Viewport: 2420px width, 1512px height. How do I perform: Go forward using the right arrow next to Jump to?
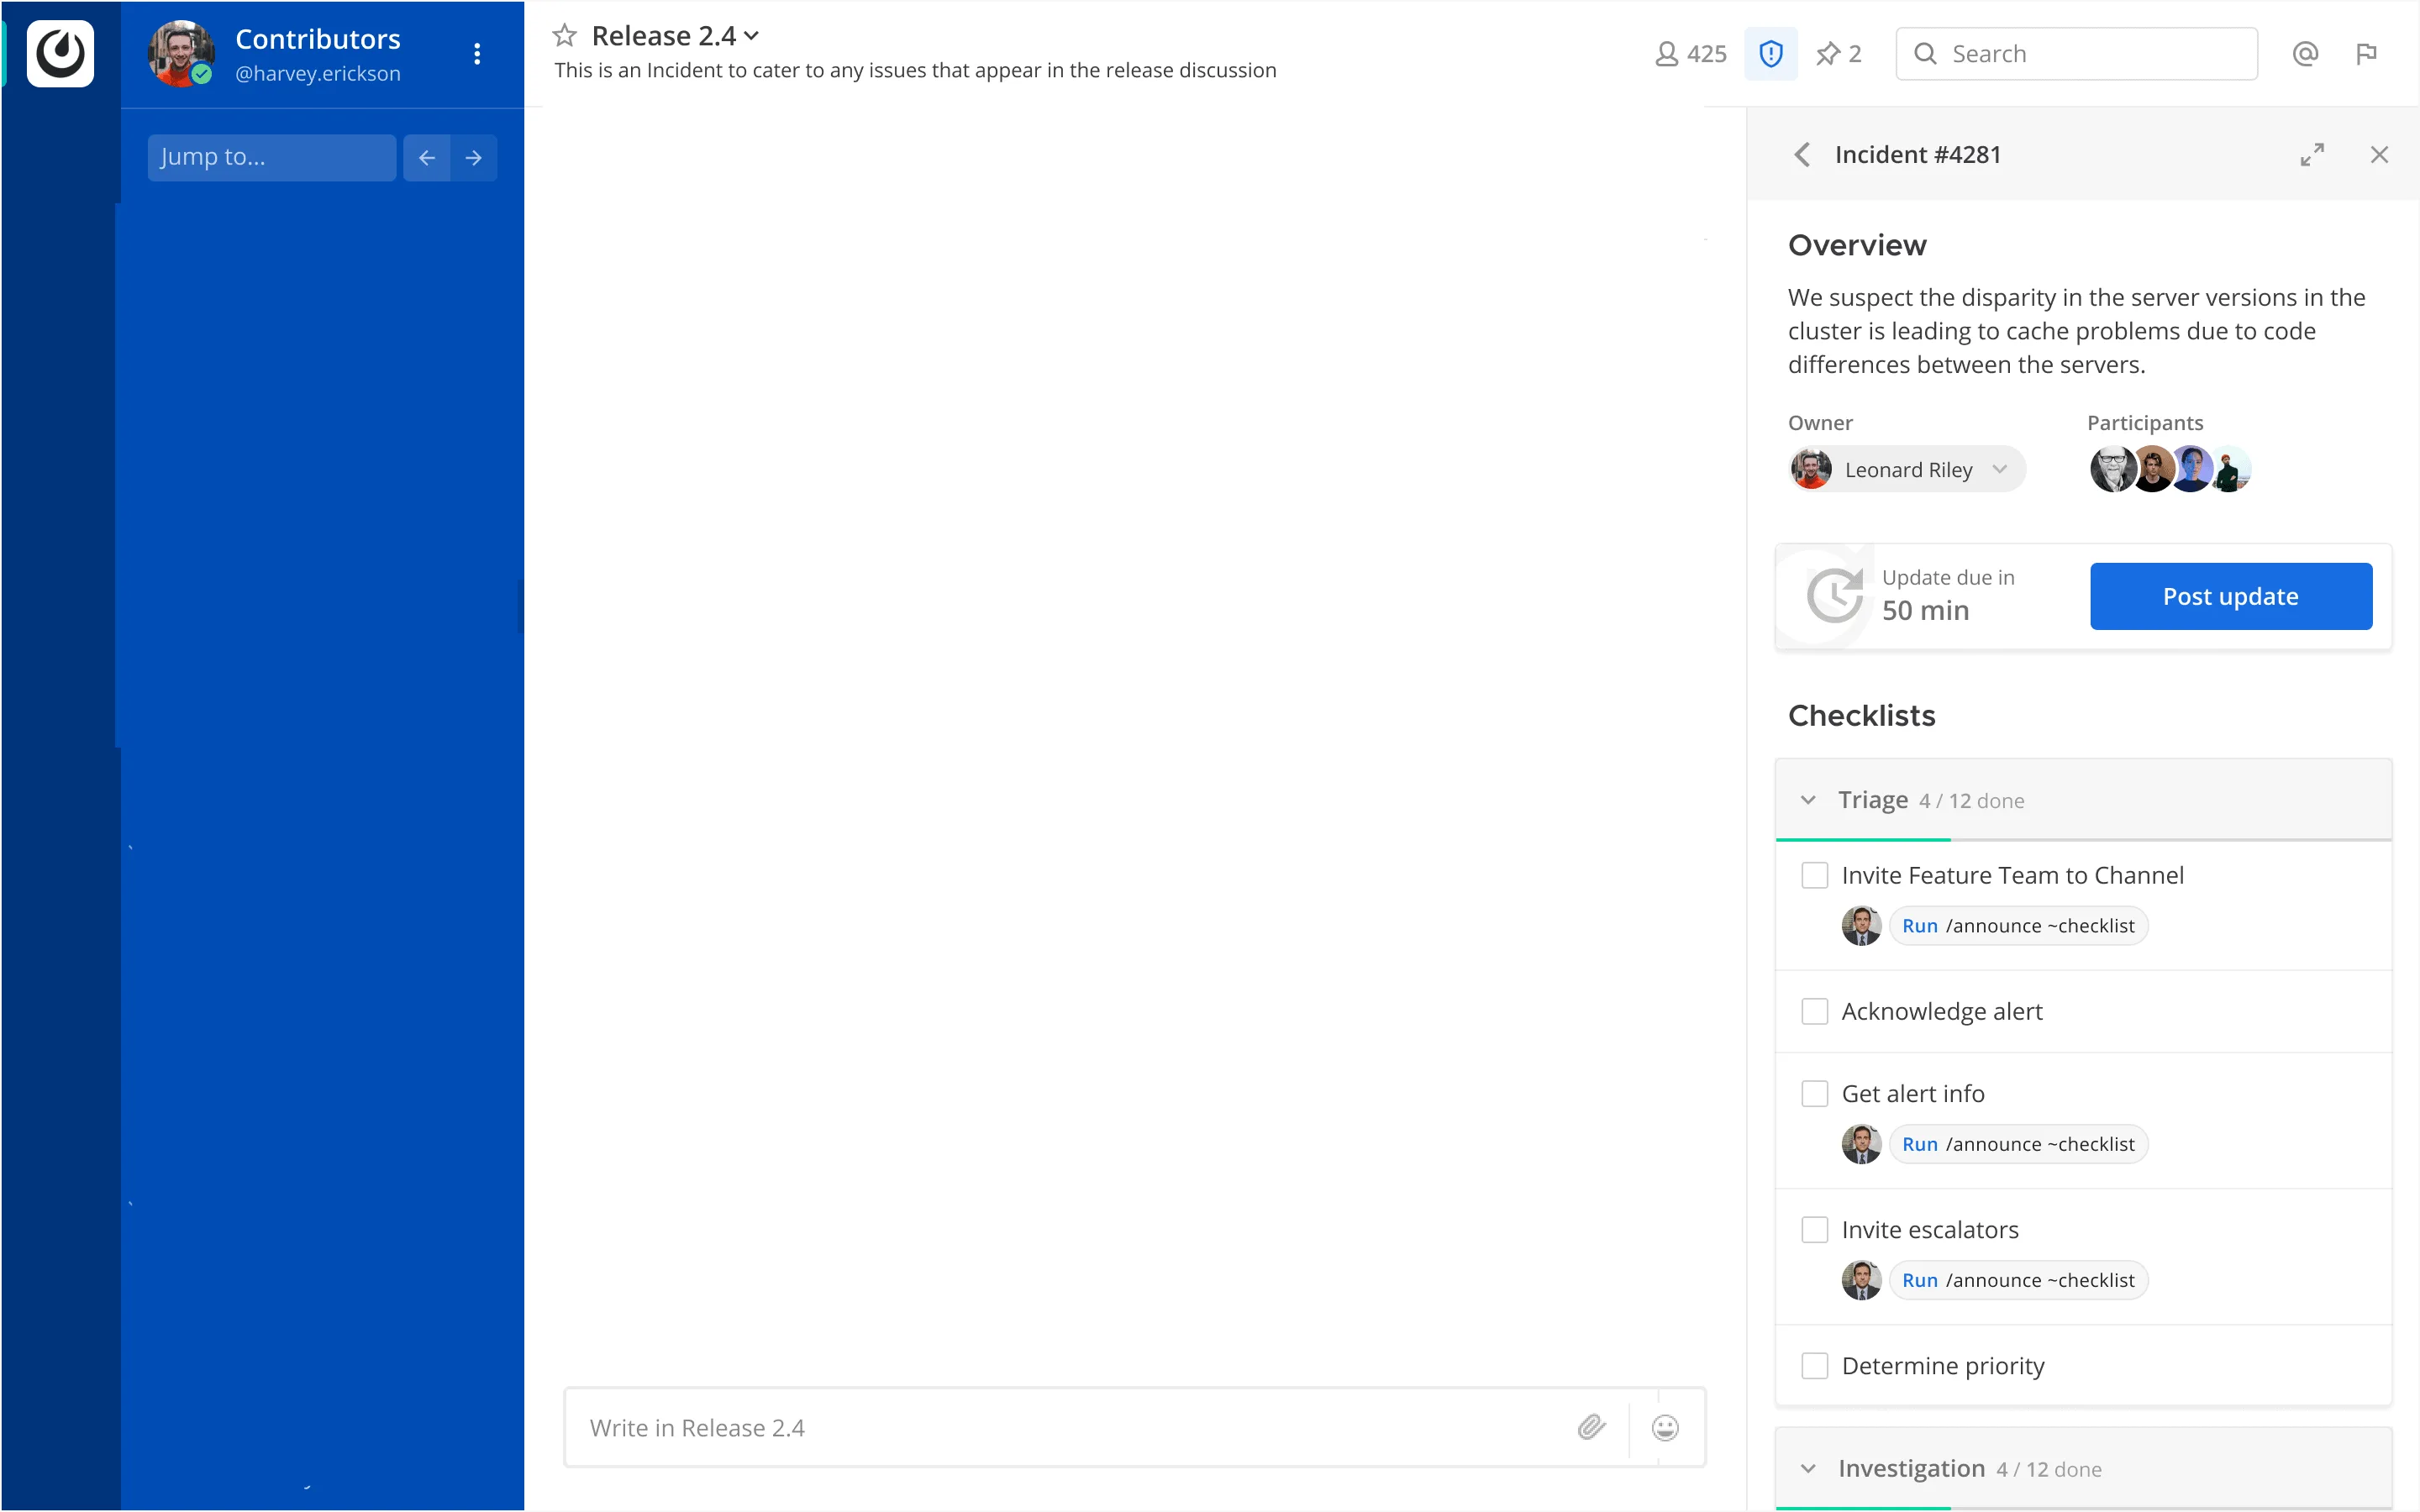point(474,158)
